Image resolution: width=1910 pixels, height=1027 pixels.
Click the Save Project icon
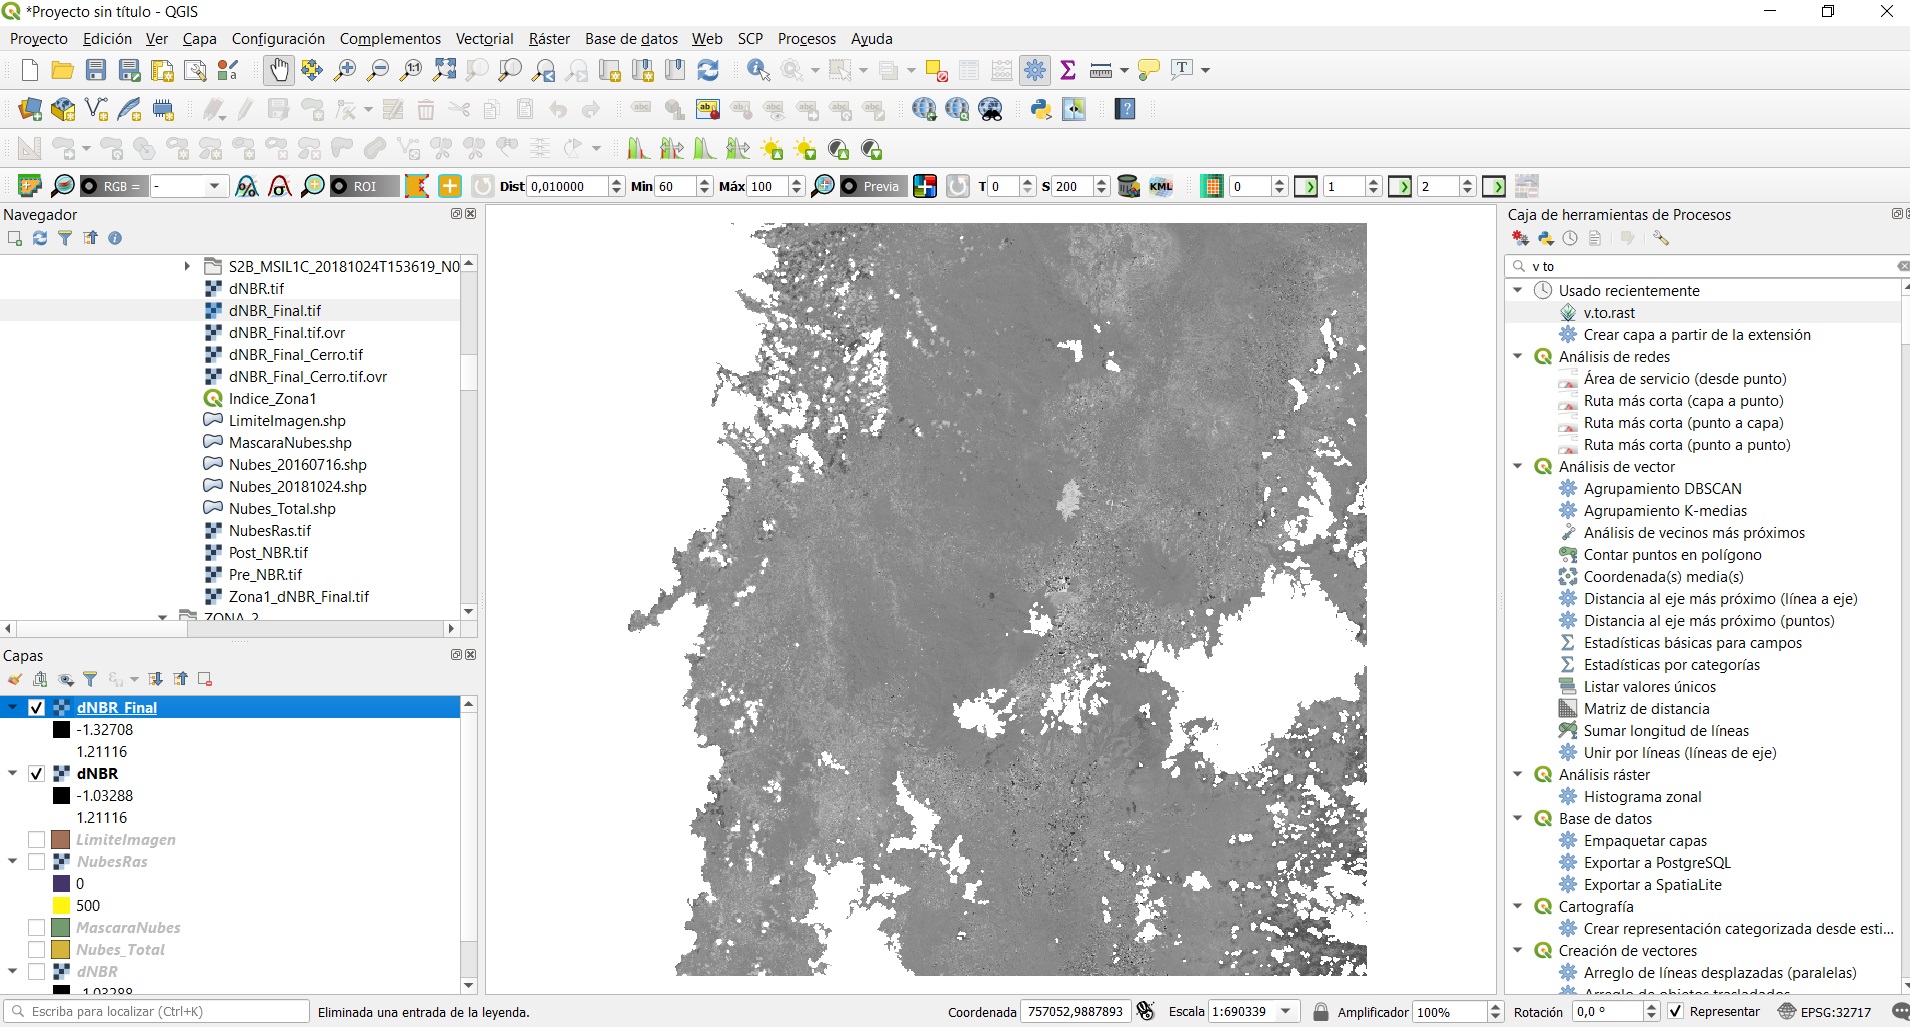click(96, 70)
